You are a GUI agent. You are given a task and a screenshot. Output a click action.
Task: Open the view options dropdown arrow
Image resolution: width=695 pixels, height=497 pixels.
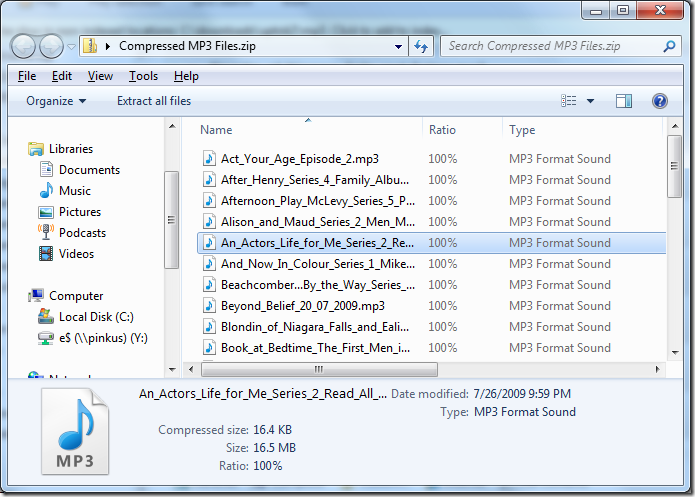(x=590, y=101)
